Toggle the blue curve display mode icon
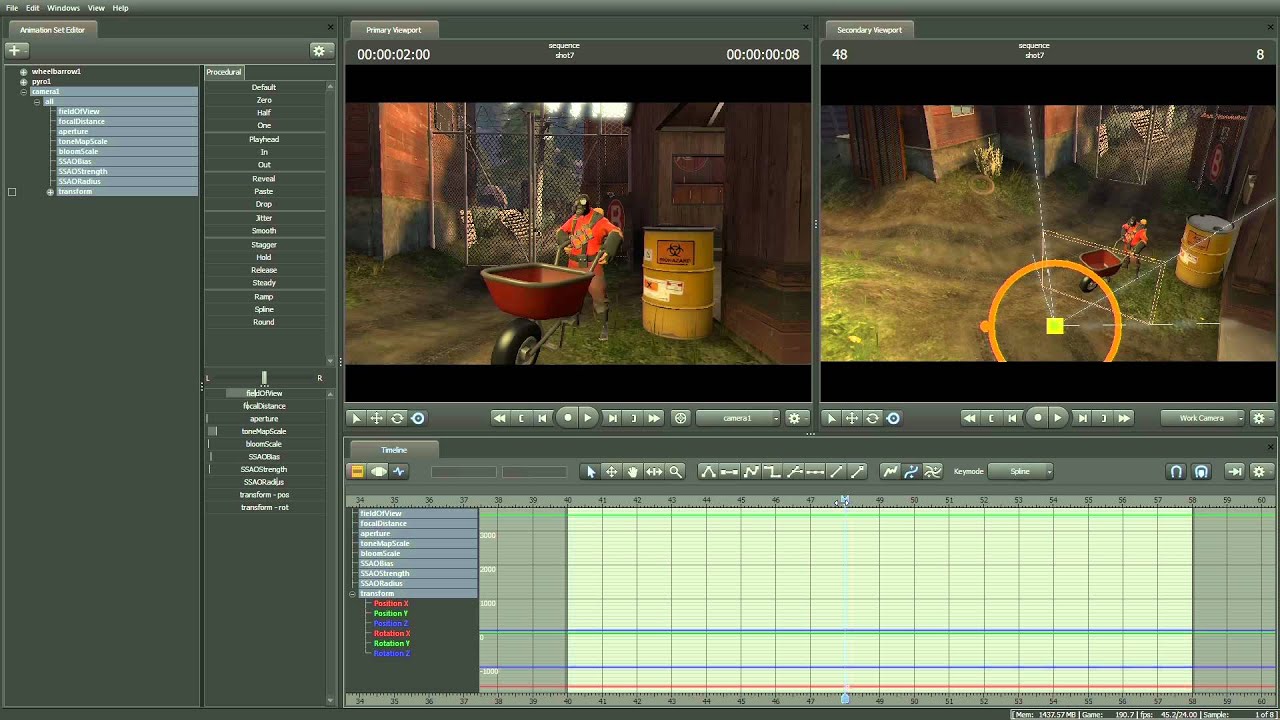 coord(911,472)
